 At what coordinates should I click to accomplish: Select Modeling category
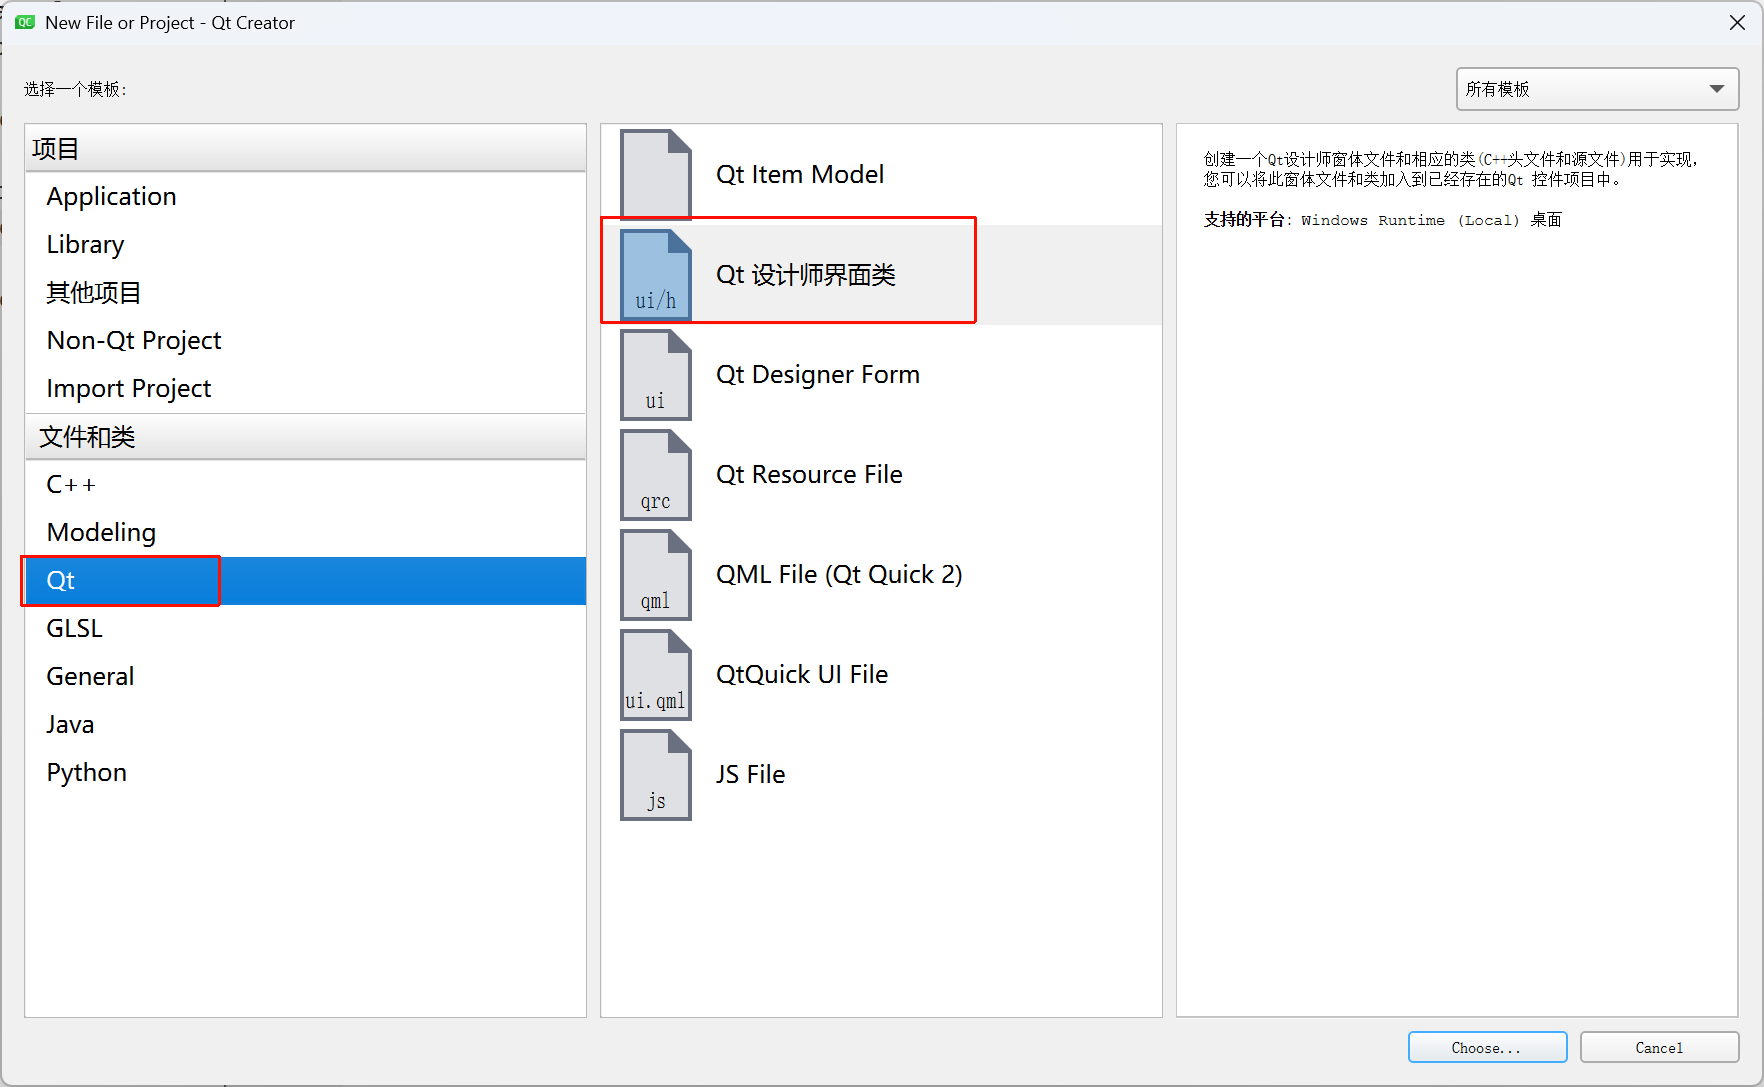pos(305,533)
